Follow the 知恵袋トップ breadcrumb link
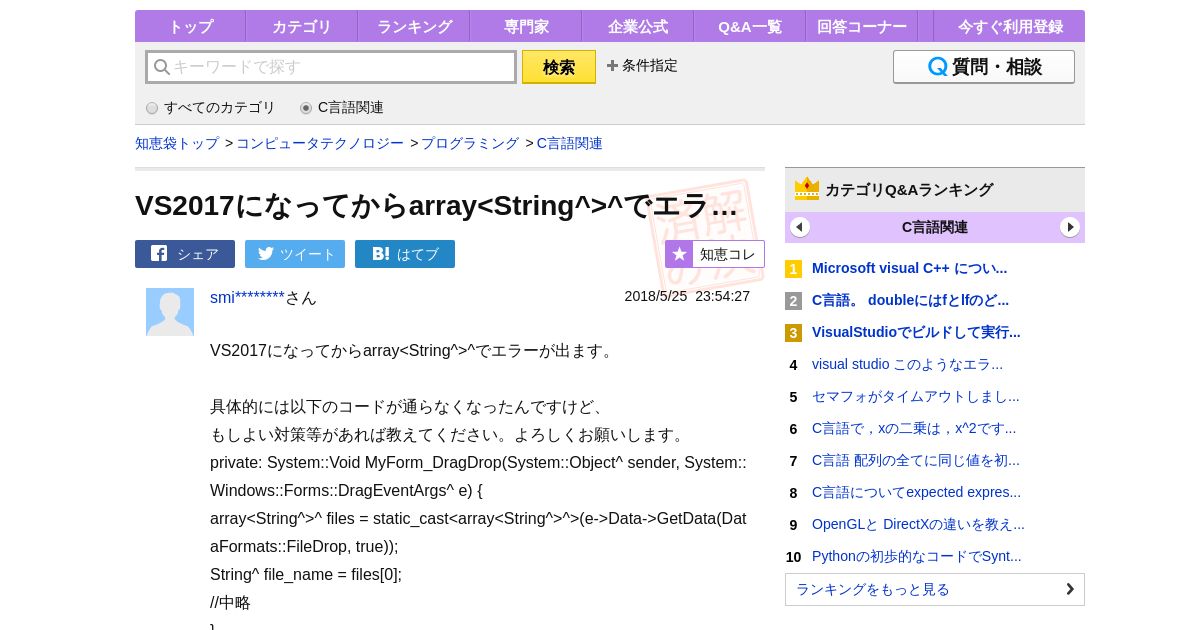The height and width of the screenshot is (630, 1200). coord(177,143)
